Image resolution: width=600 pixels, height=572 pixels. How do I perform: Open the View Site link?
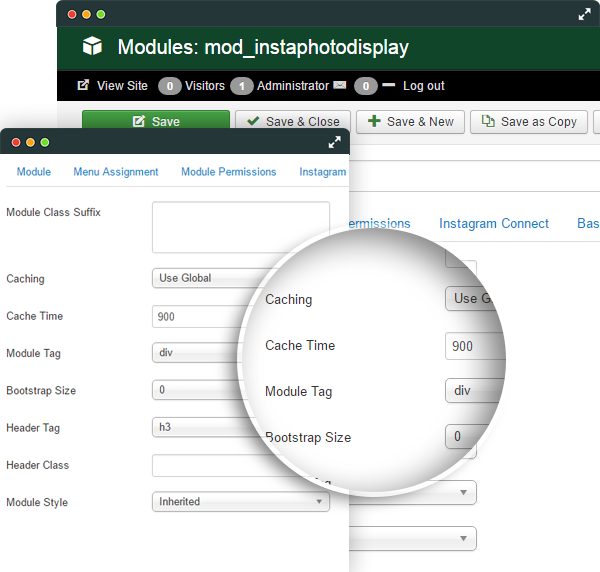(x=122, y=85)
